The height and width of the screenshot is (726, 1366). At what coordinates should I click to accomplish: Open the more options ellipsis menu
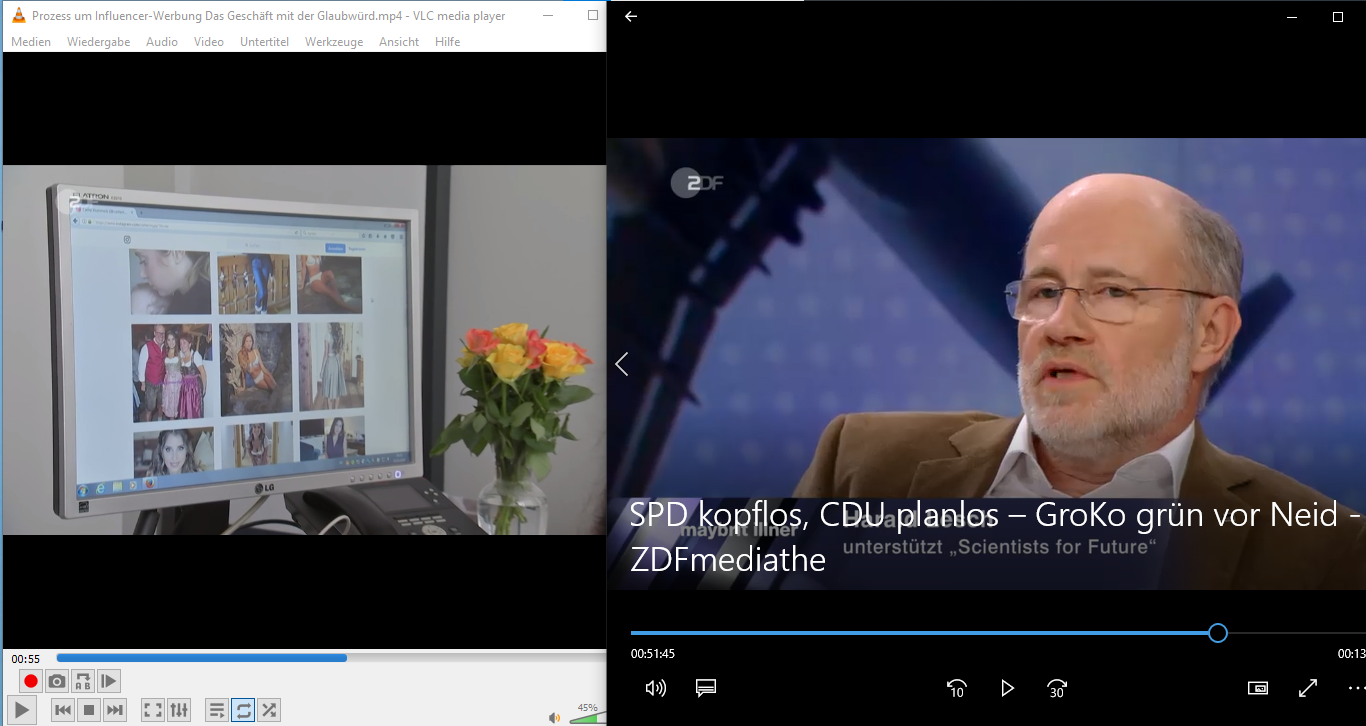point(1355,688)
